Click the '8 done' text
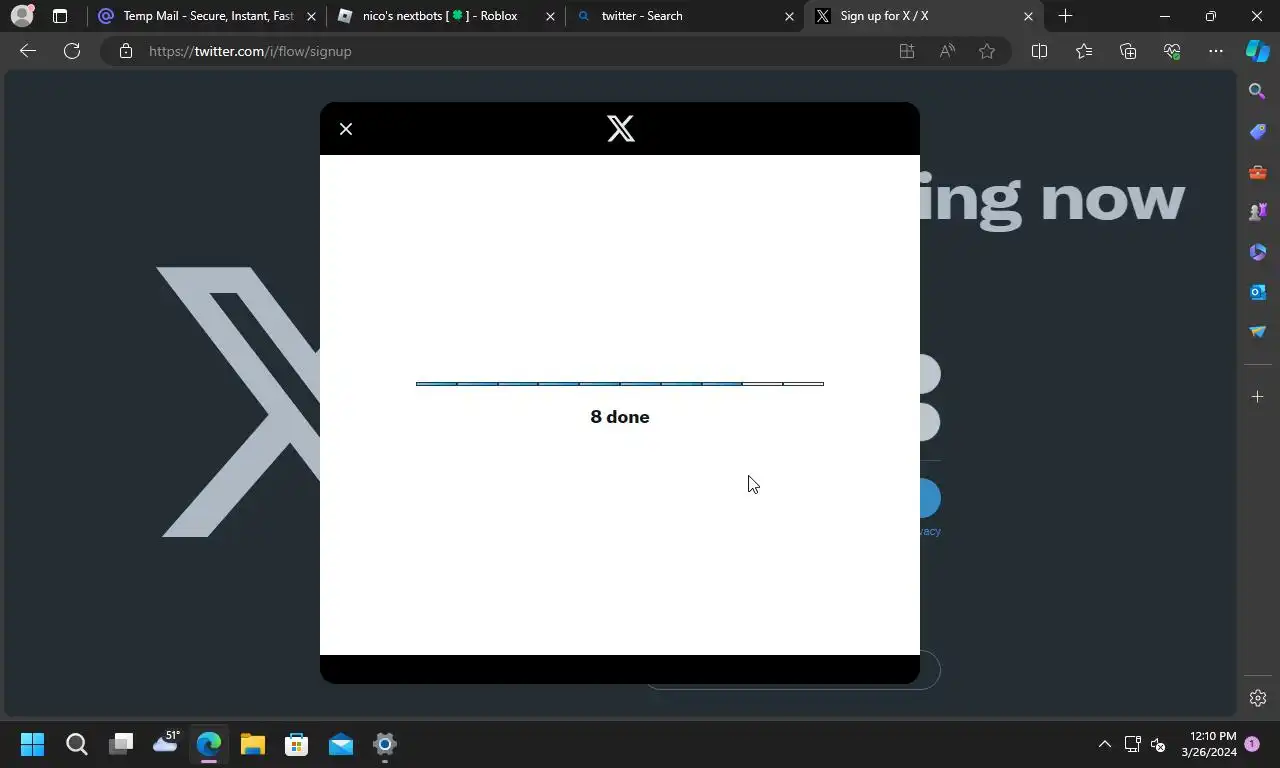Screen dimensions: 1280x768 click(x=620, y=417)
